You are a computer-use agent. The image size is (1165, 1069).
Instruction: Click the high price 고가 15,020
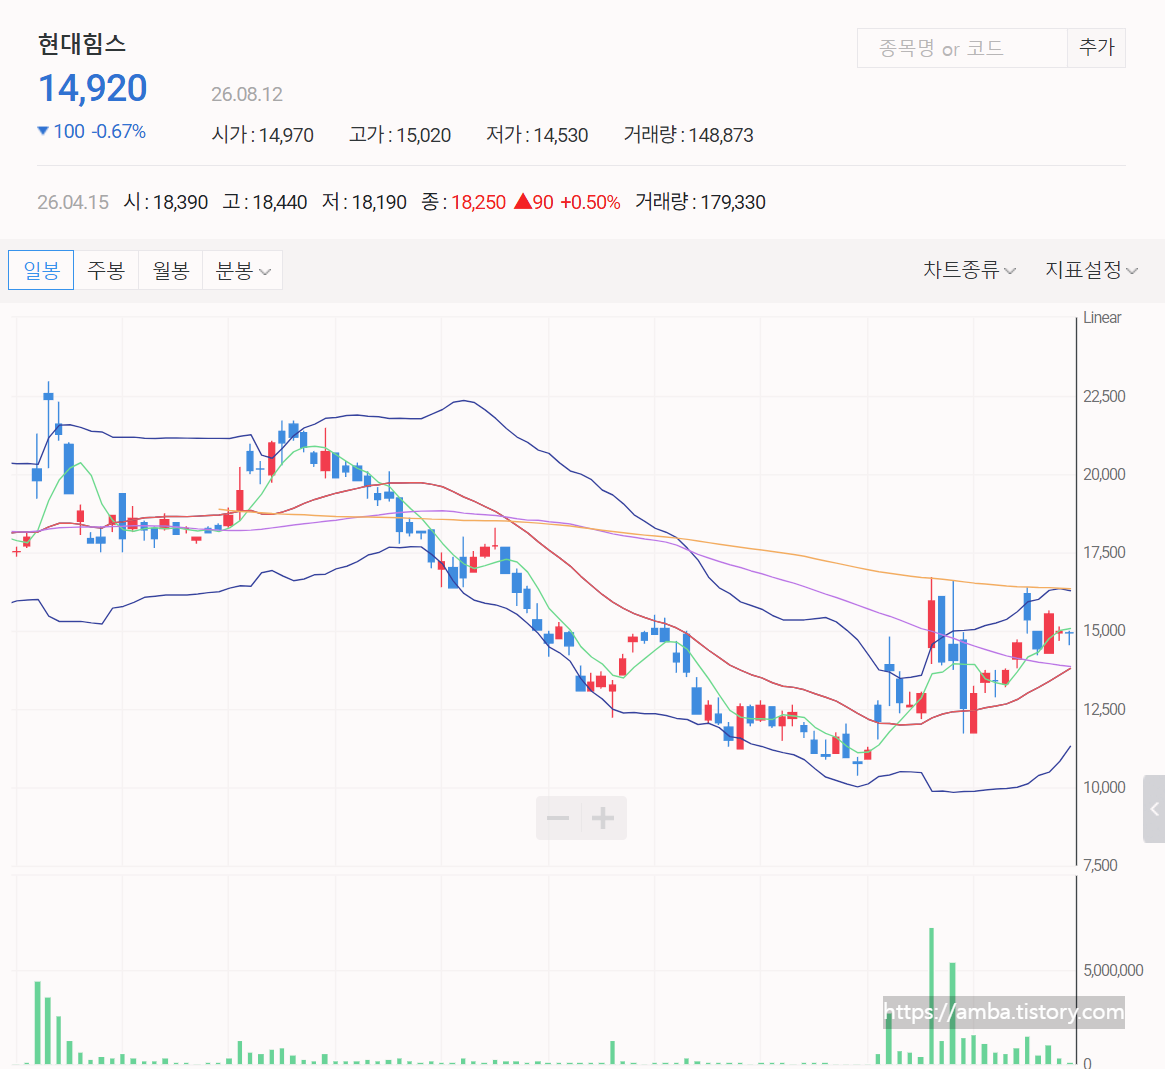pyautogui.click(x=400, y=135)
